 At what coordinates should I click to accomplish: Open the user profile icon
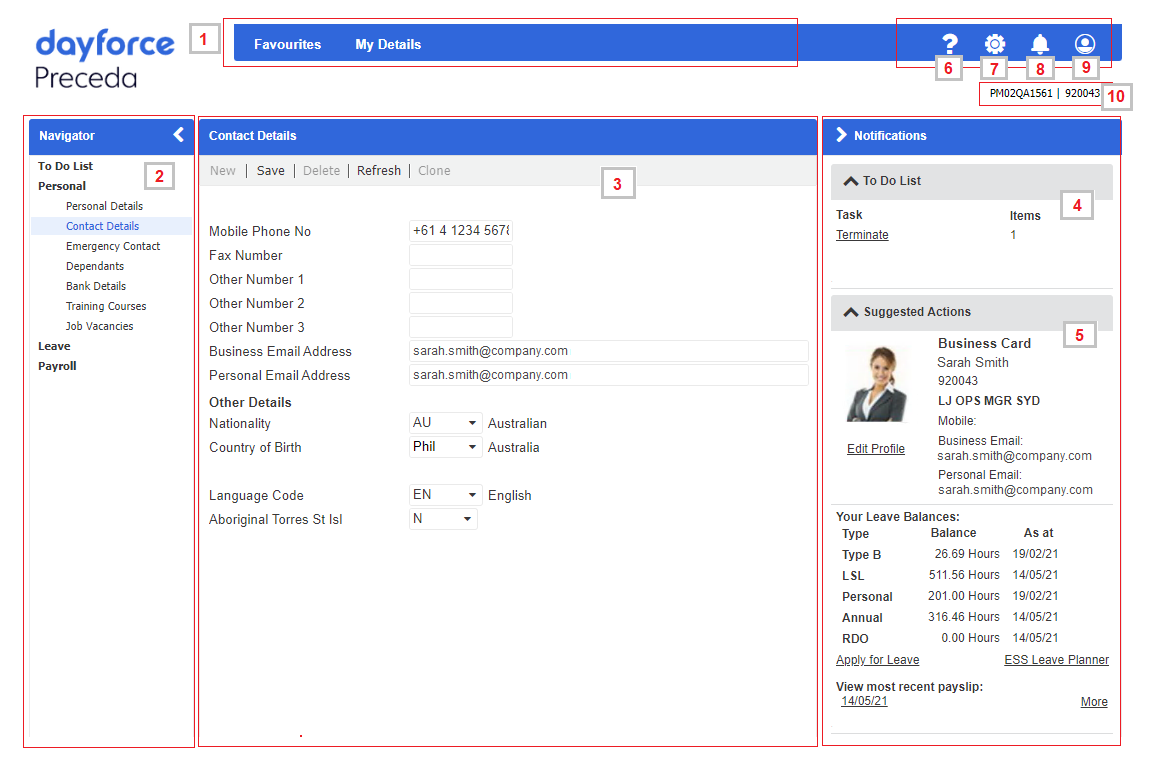click(x=1085, y=44)
